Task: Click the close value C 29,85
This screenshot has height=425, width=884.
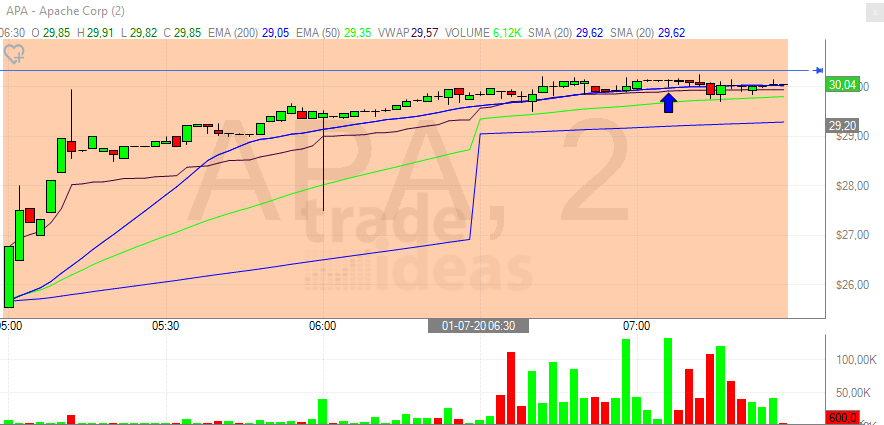Action: coord(182,33)
